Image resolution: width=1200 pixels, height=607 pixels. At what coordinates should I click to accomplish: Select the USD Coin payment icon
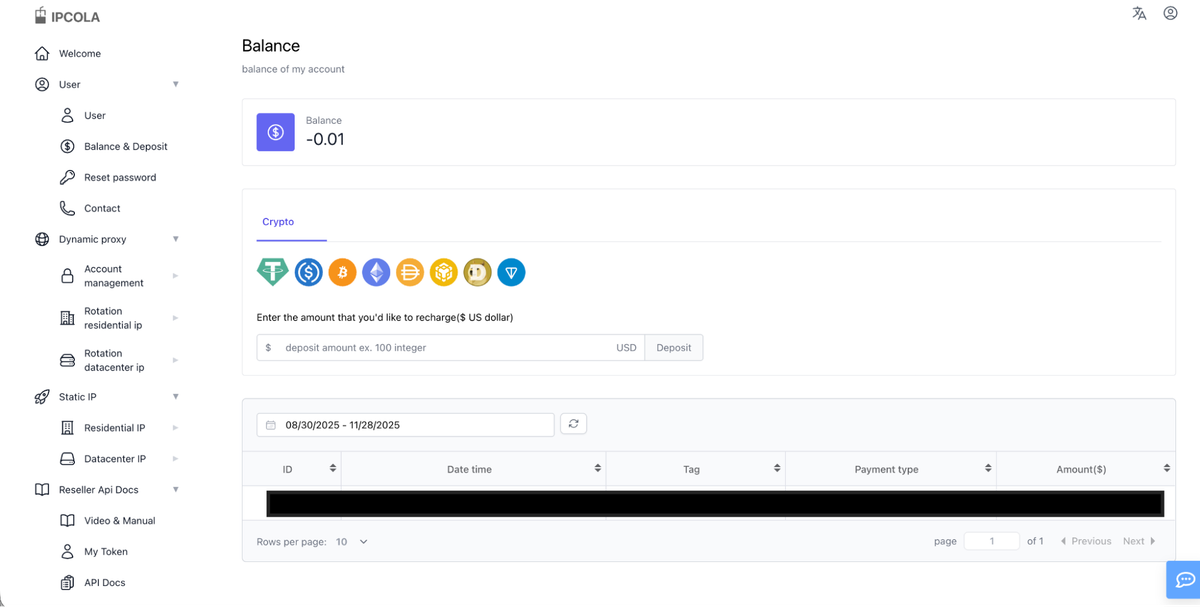pos(308,272)
